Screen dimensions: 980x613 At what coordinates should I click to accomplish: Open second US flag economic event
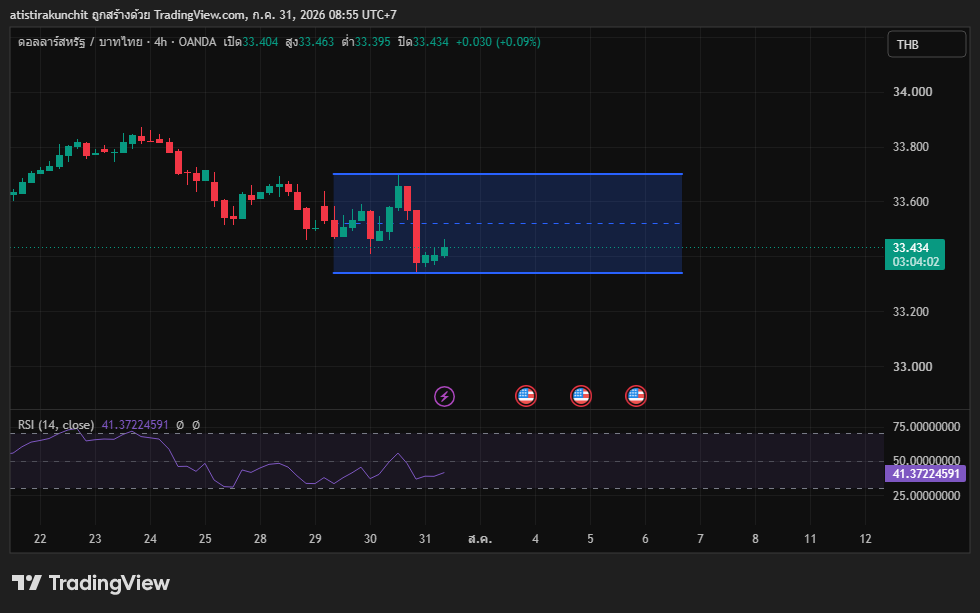coord(581,396)
